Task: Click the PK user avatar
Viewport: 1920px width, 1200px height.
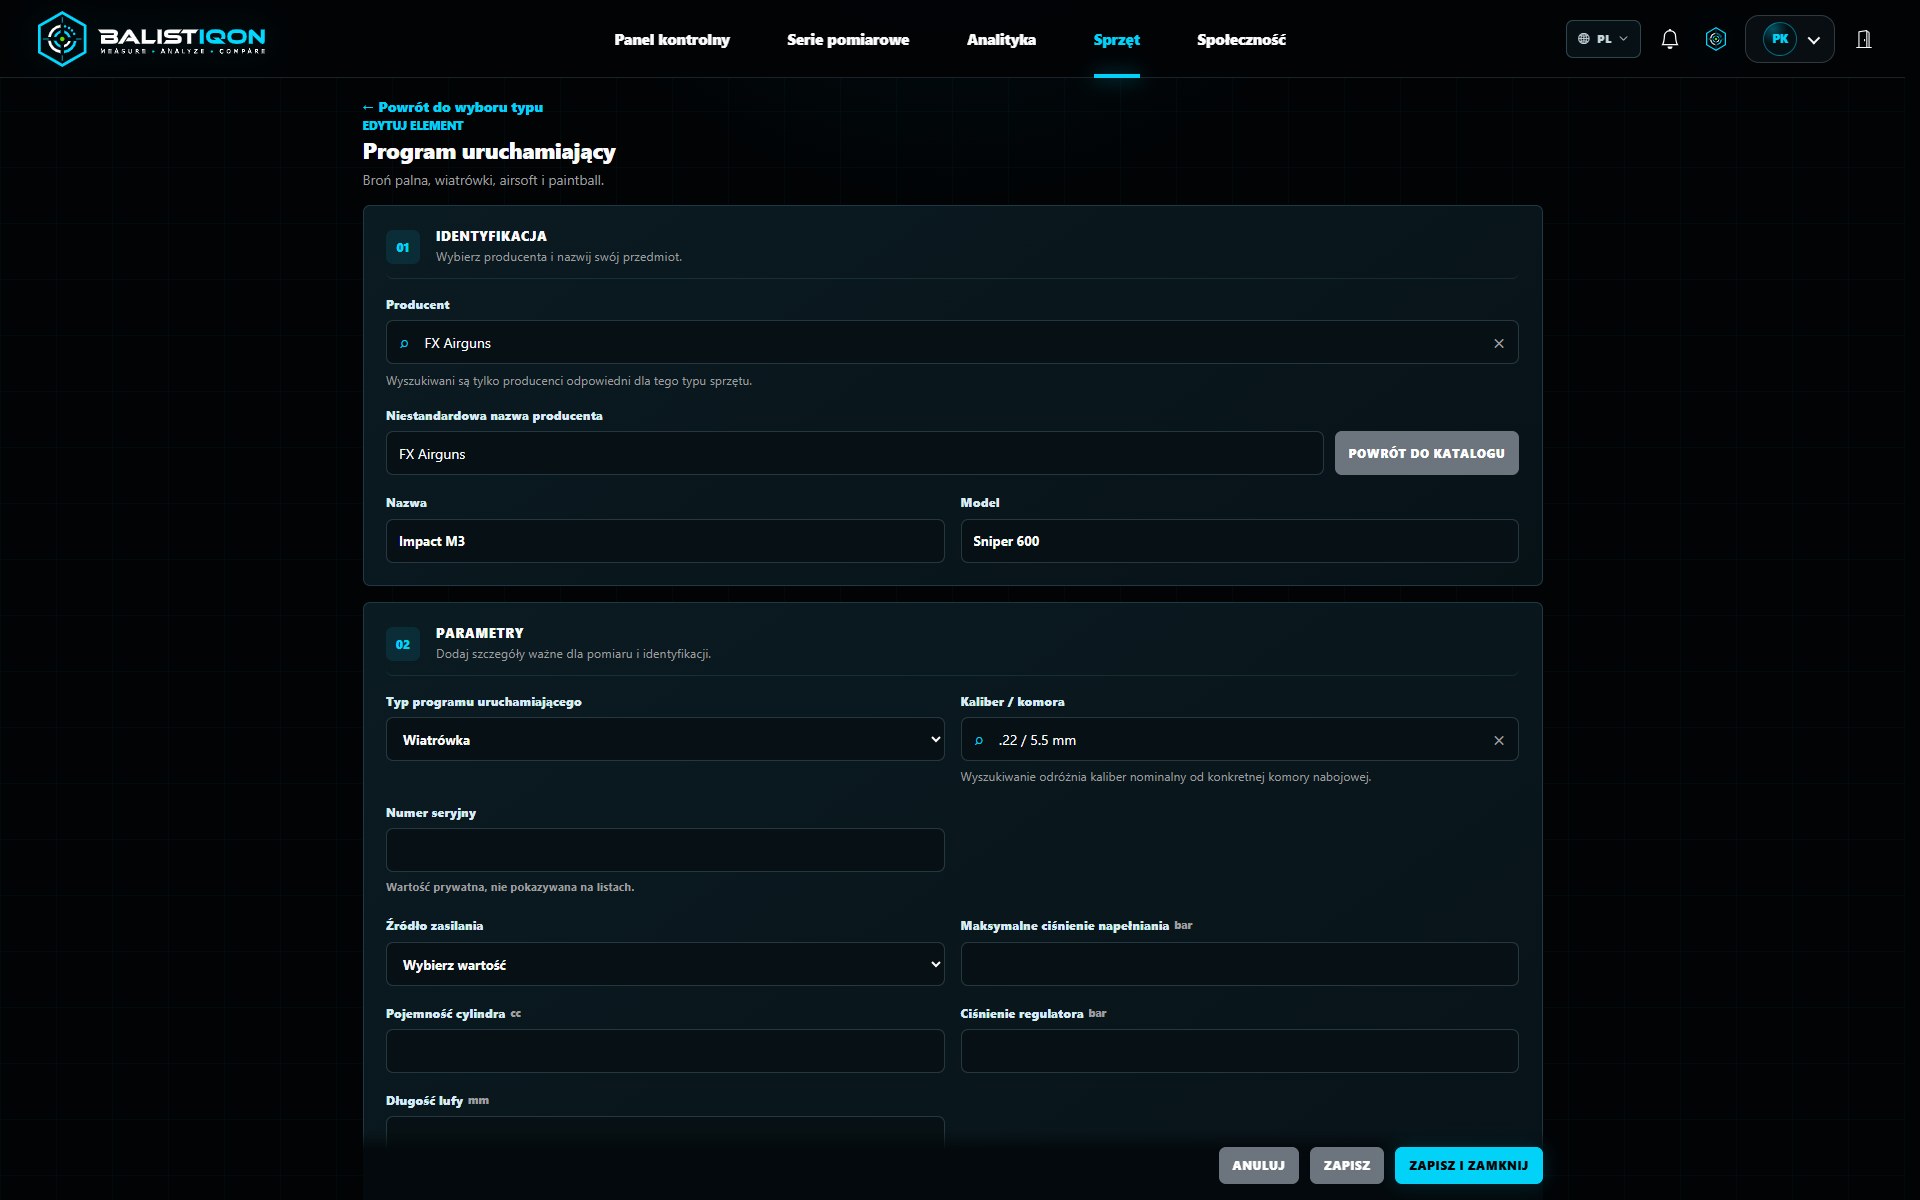Action: (x=1780, y=39)
